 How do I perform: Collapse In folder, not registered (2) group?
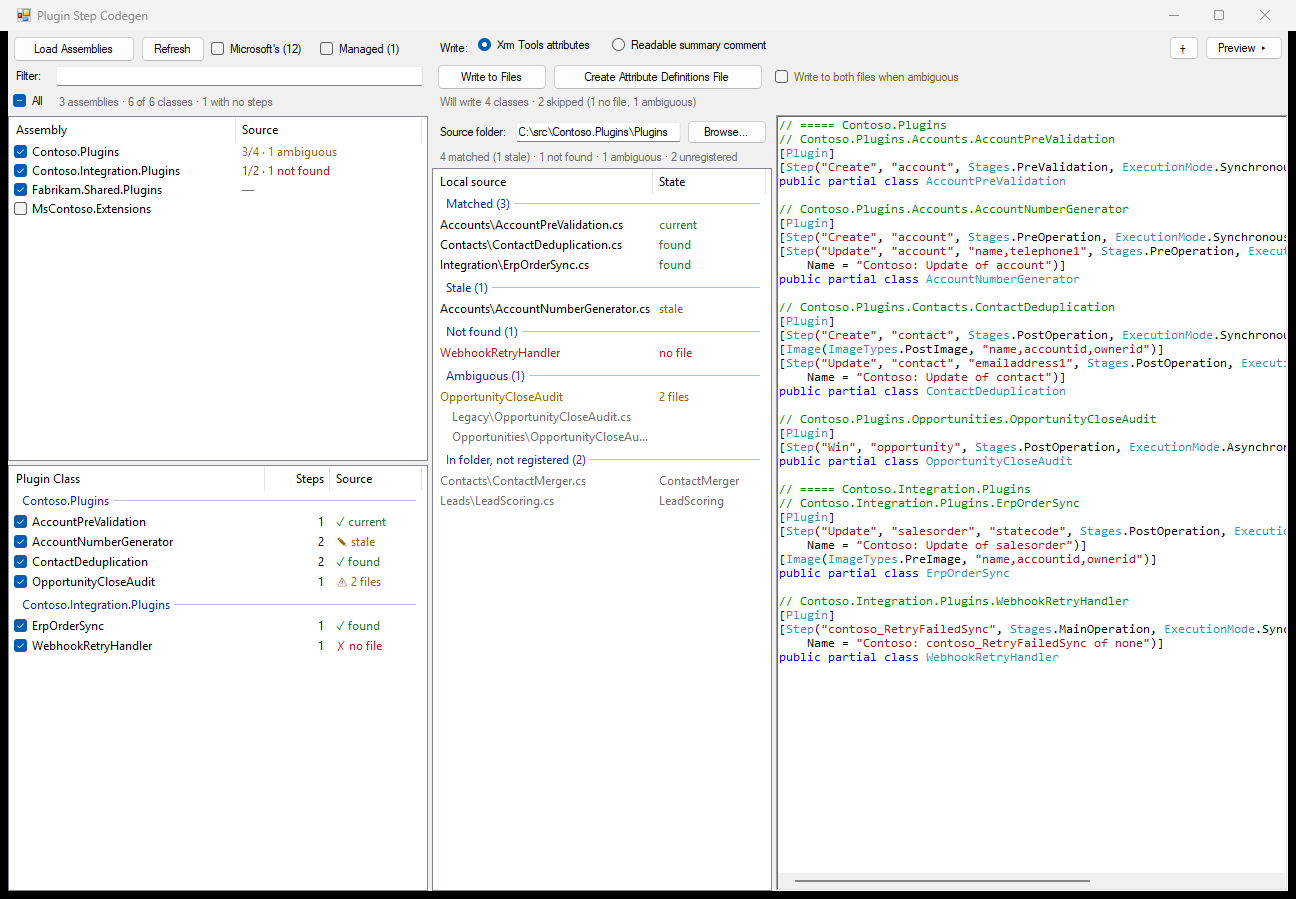coord(515,460)
